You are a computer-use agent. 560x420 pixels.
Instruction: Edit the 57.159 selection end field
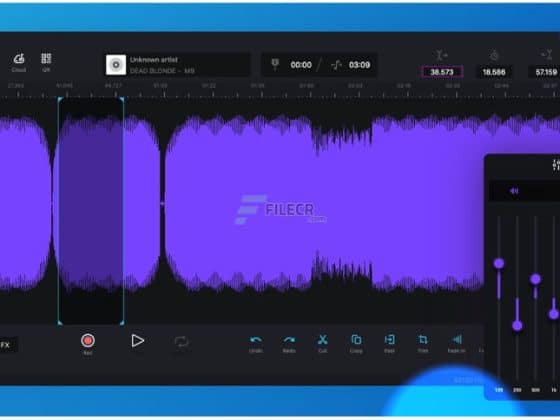click(x=546, y=72)
